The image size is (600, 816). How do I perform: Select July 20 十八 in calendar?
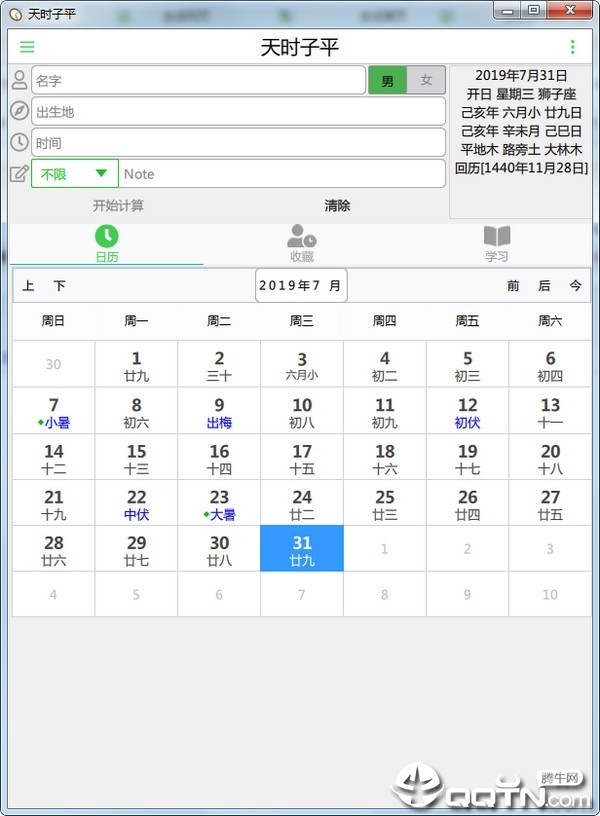550,457
